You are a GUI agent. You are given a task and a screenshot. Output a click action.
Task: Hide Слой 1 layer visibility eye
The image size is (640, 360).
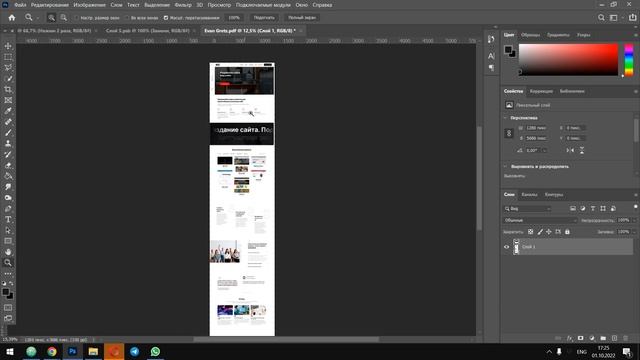coord(507,247)
